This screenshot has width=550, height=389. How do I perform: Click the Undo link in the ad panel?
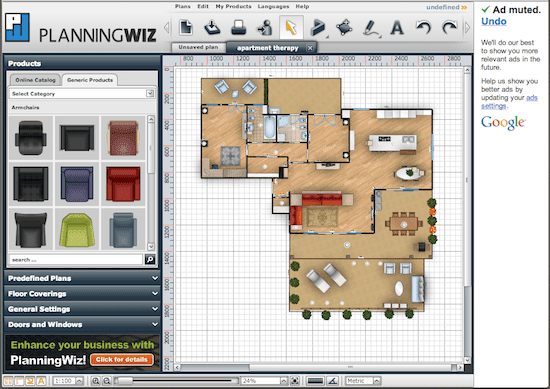click(x=494, y=21)
